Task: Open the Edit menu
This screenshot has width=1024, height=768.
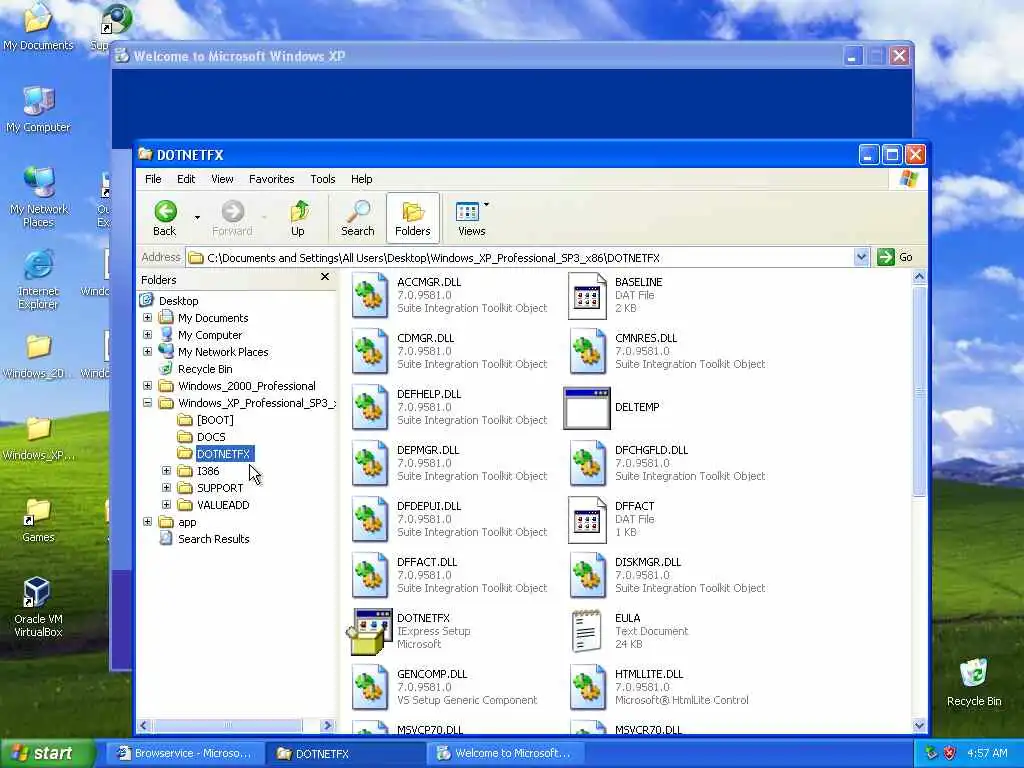Action: click(x=186, y=179)
